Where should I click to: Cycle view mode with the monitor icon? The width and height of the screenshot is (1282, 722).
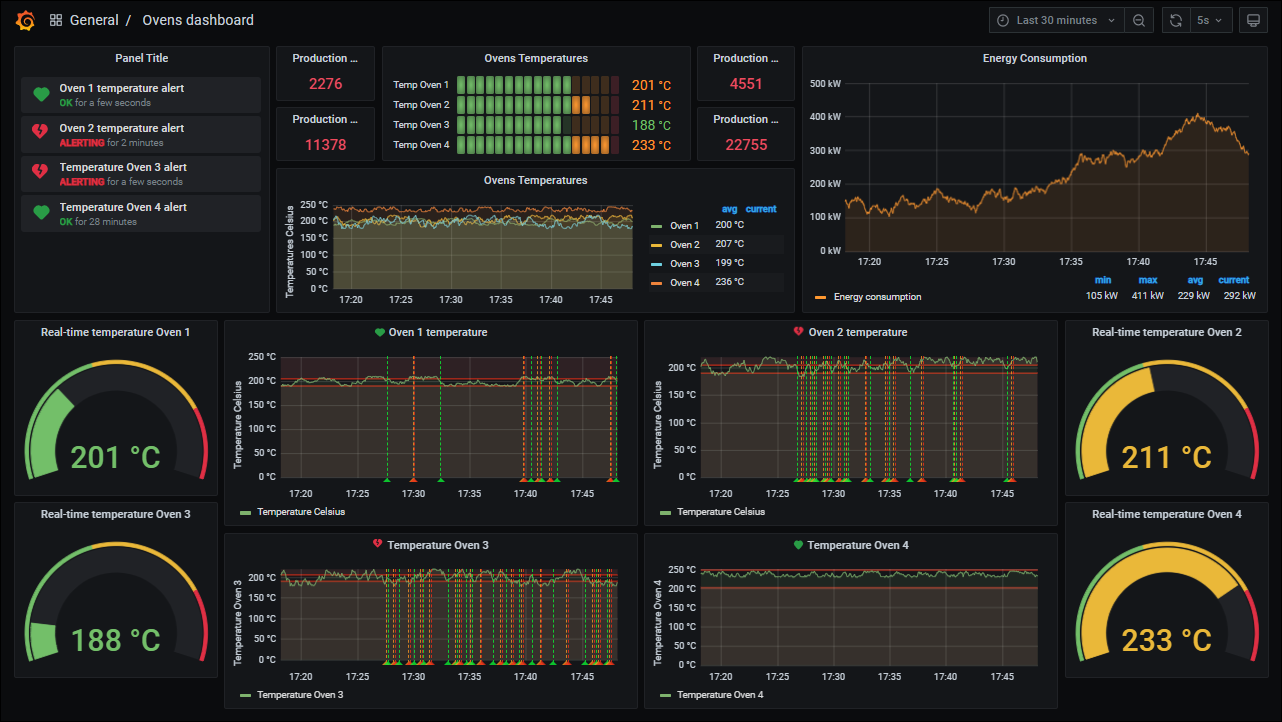pos(1252,20)
